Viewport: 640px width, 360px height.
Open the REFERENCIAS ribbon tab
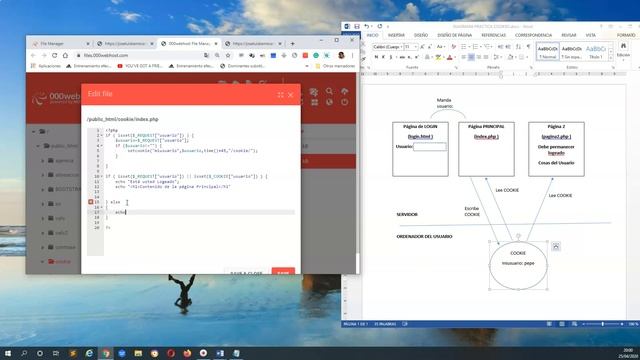493,36
